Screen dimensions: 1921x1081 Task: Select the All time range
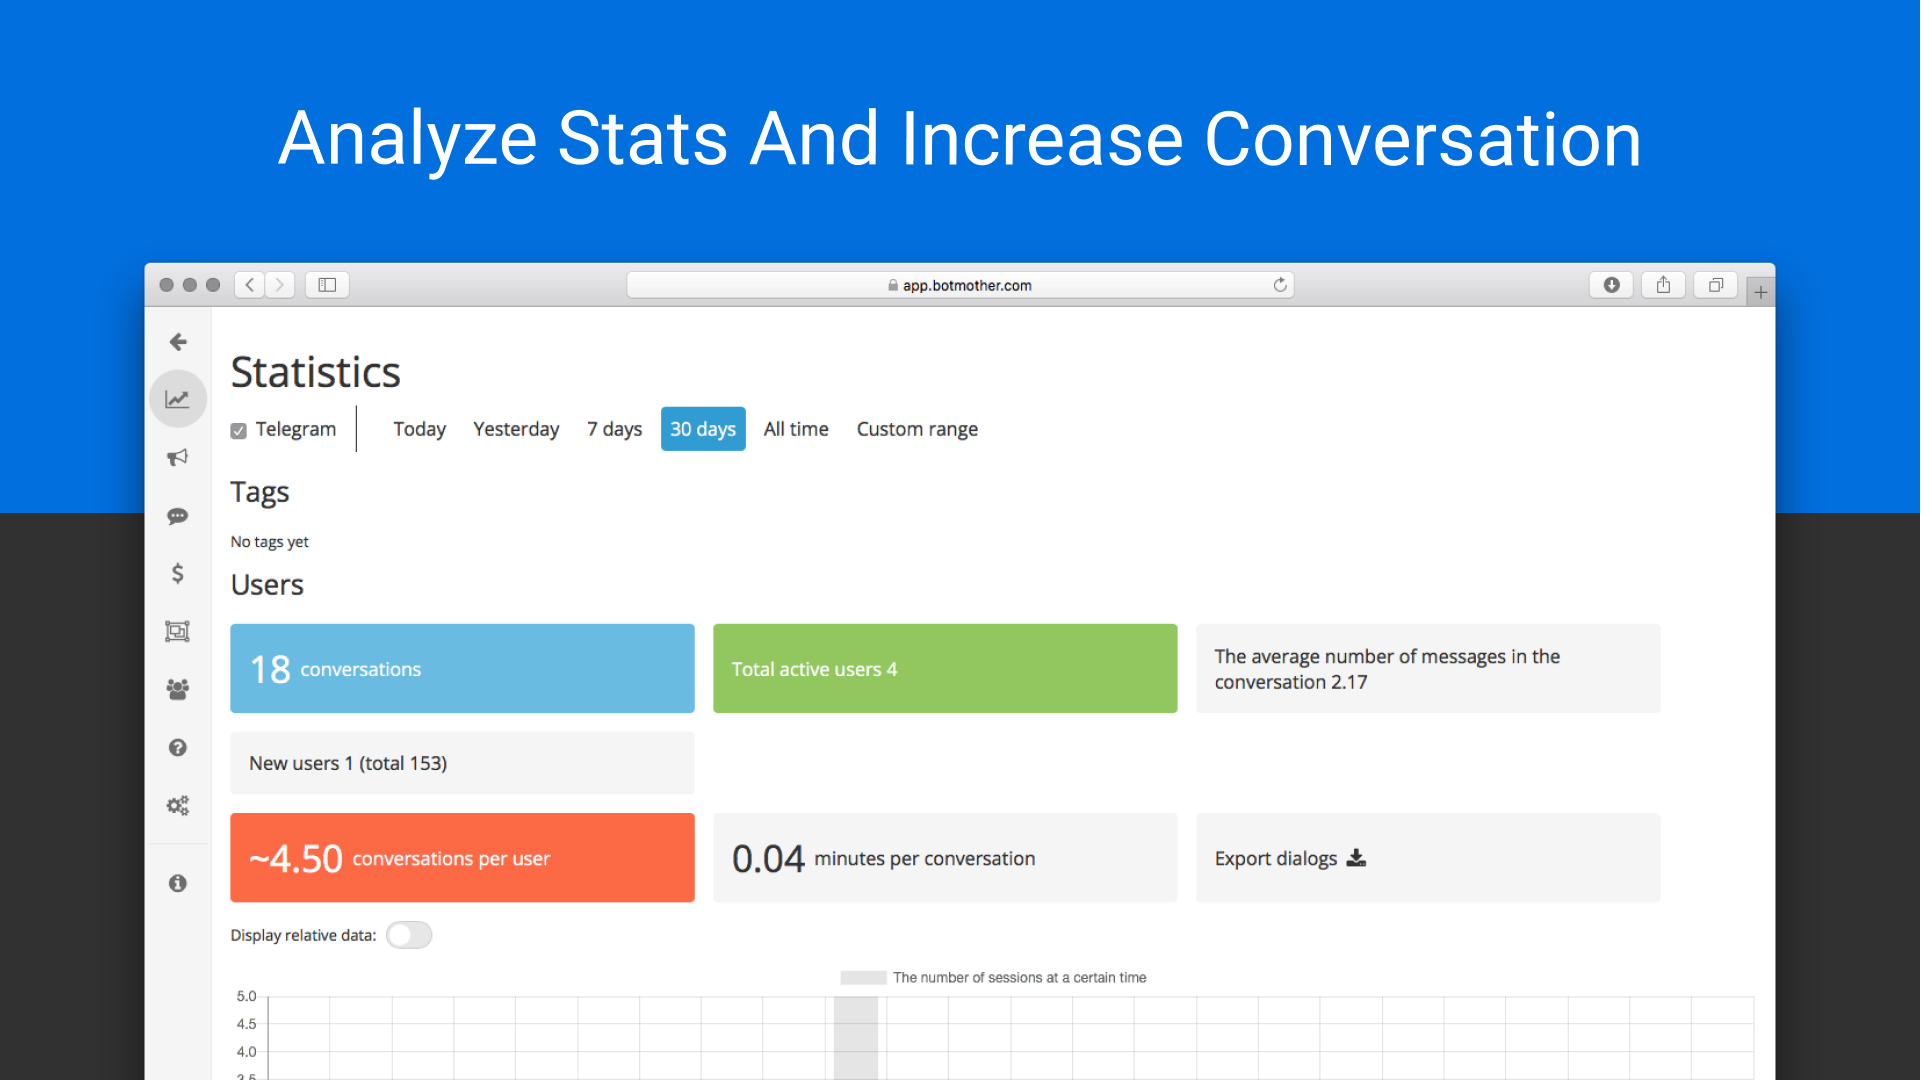click(x=796, y=429)
